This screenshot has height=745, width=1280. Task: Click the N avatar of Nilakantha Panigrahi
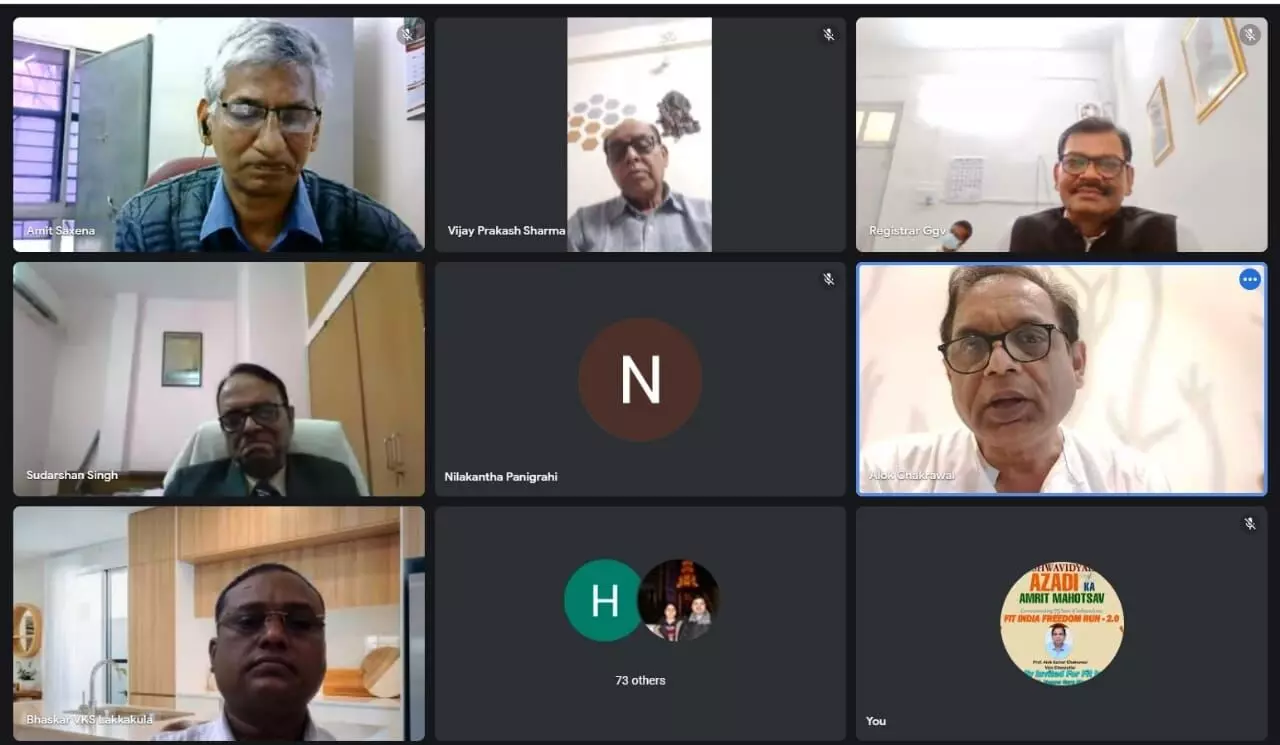tap(640, 380)
